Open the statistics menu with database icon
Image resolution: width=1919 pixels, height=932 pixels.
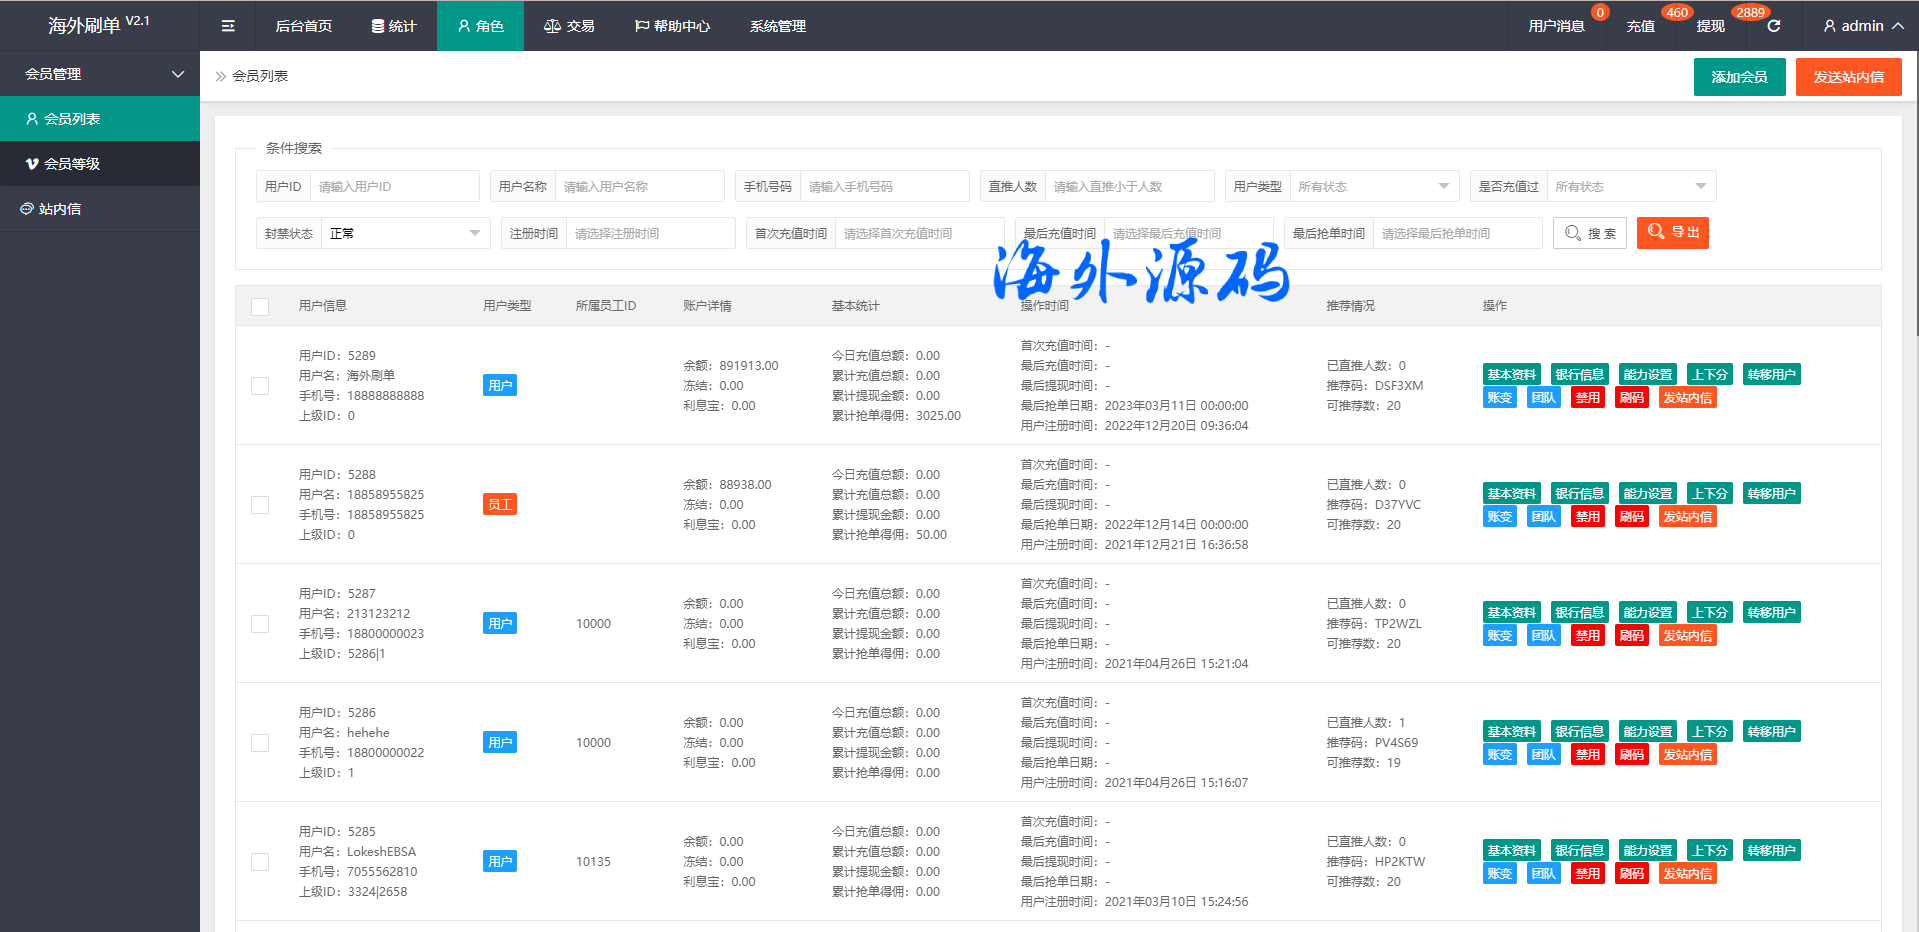(x=394, y=26)
